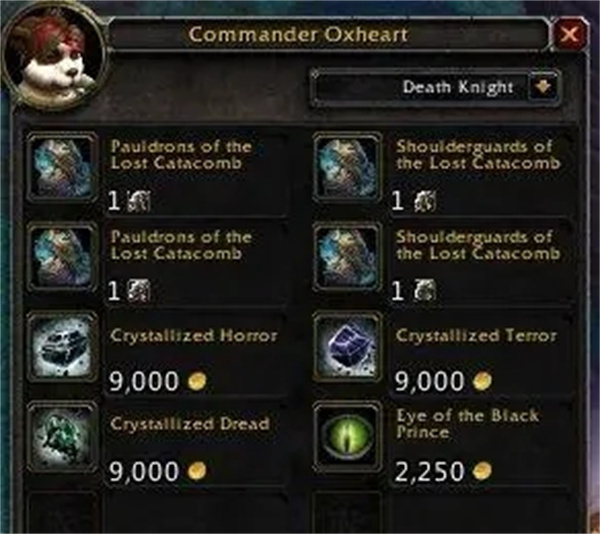The width and height of the screenshot is (600, 534).
Task: Click the Commander Oxheart pandaren portrait
Action: click(54, 57)
